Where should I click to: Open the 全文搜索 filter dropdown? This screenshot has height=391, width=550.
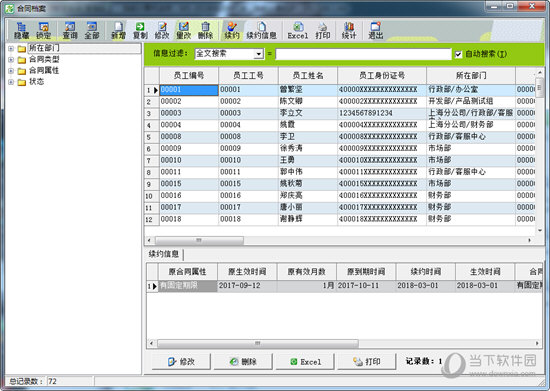(x=259, y=54)
